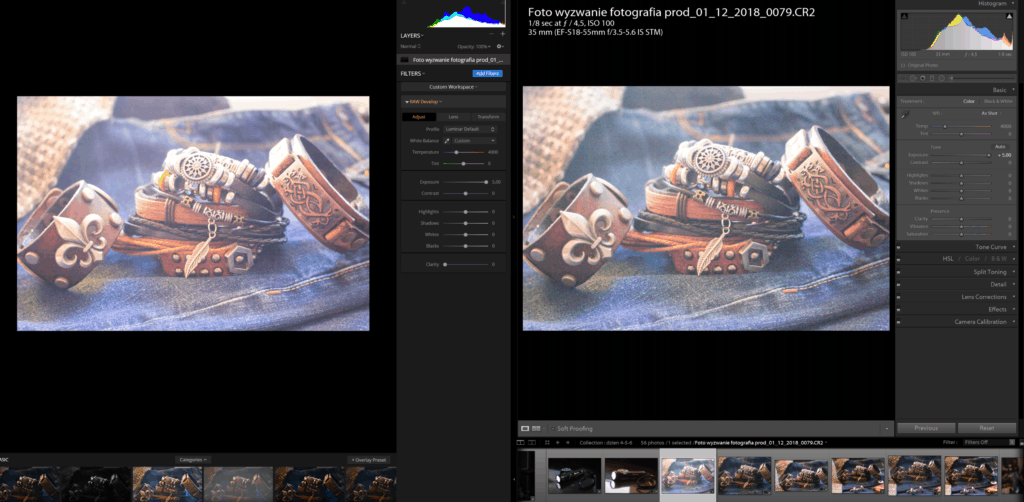
Task: Add a new layer with plus icon
Action: 502,34
